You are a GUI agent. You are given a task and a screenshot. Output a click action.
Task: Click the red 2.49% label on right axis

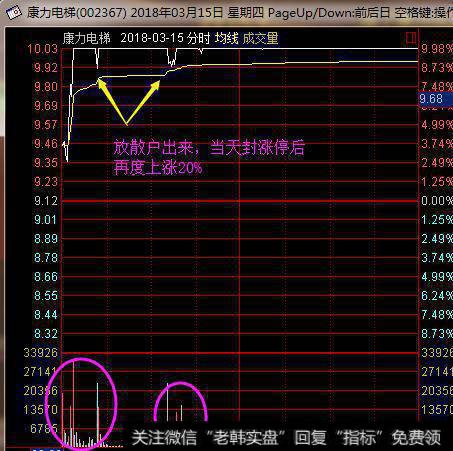[x=437, y=163]
